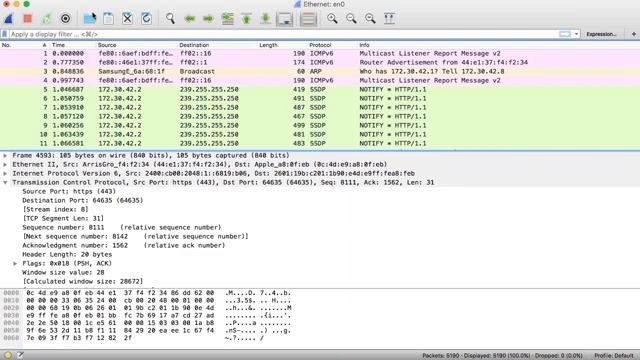This screenshot has width=640, height=360.
Task: Find a packet with magnifier icon
Action: (170, 18)
